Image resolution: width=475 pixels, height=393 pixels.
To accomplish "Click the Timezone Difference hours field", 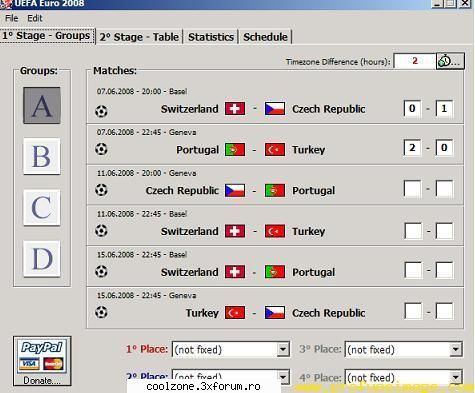I will (415, 61).
